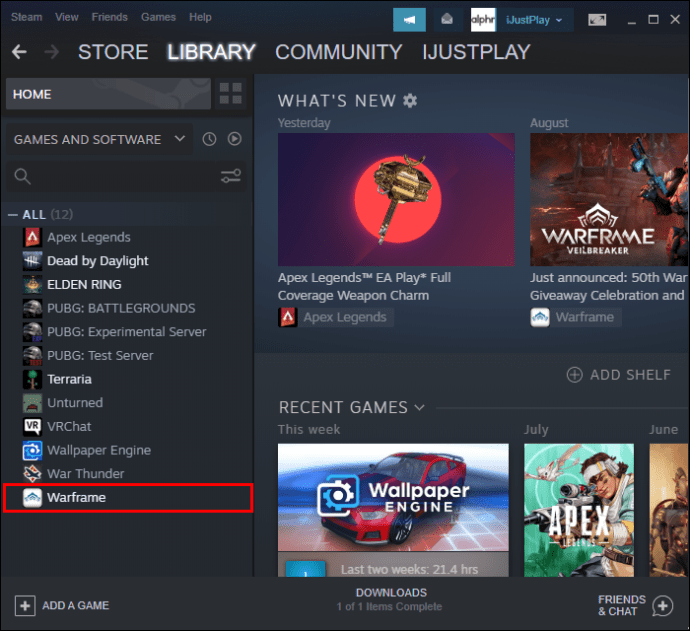Image resolution: width=690 pixels, height=631 pixels.
Task: Show ready-to-play games icon
Action: [235, 139]
